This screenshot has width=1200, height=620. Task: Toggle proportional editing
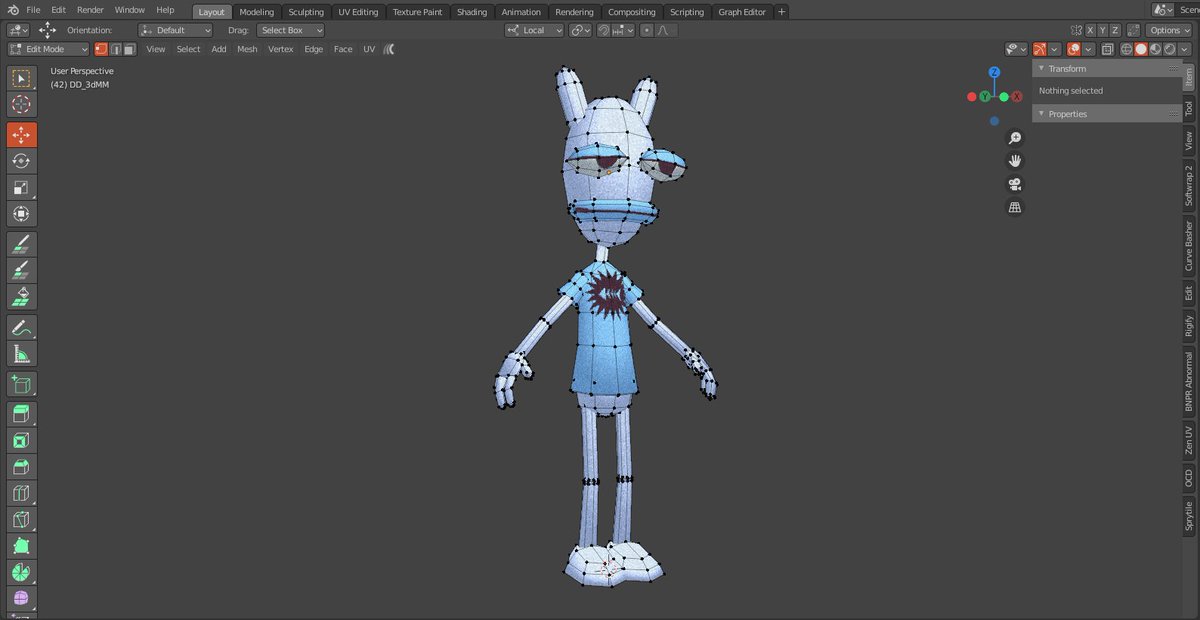647,30
